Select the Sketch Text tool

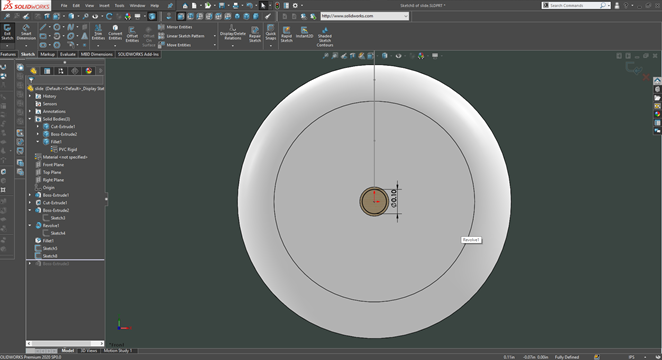click(84, 36)
